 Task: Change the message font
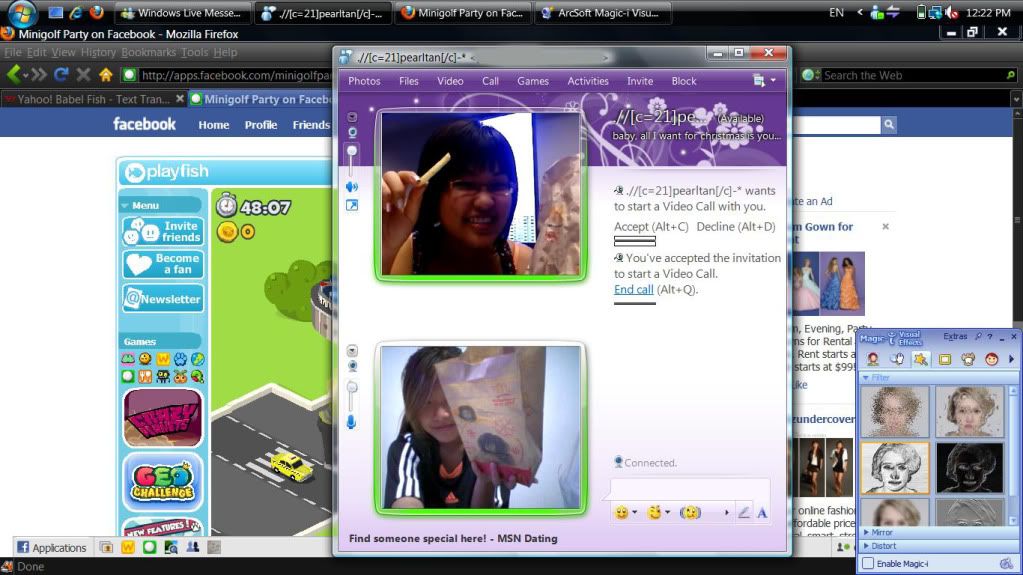[762, 512]
